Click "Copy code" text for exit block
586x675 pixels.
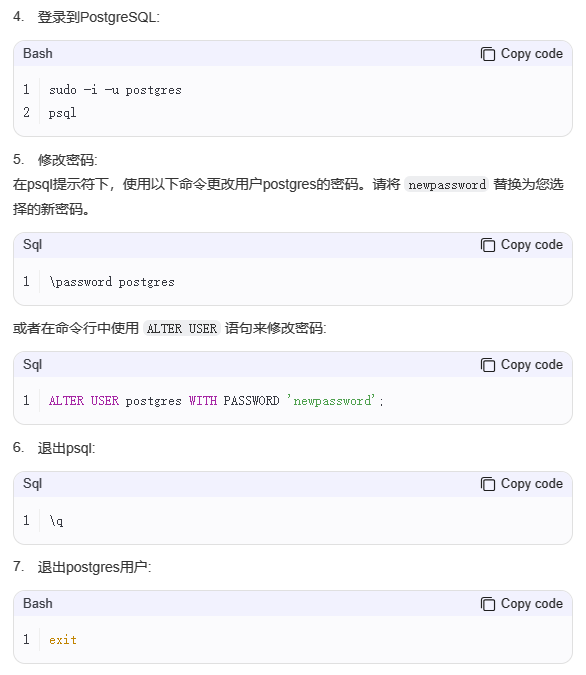[x=532, y=604]
